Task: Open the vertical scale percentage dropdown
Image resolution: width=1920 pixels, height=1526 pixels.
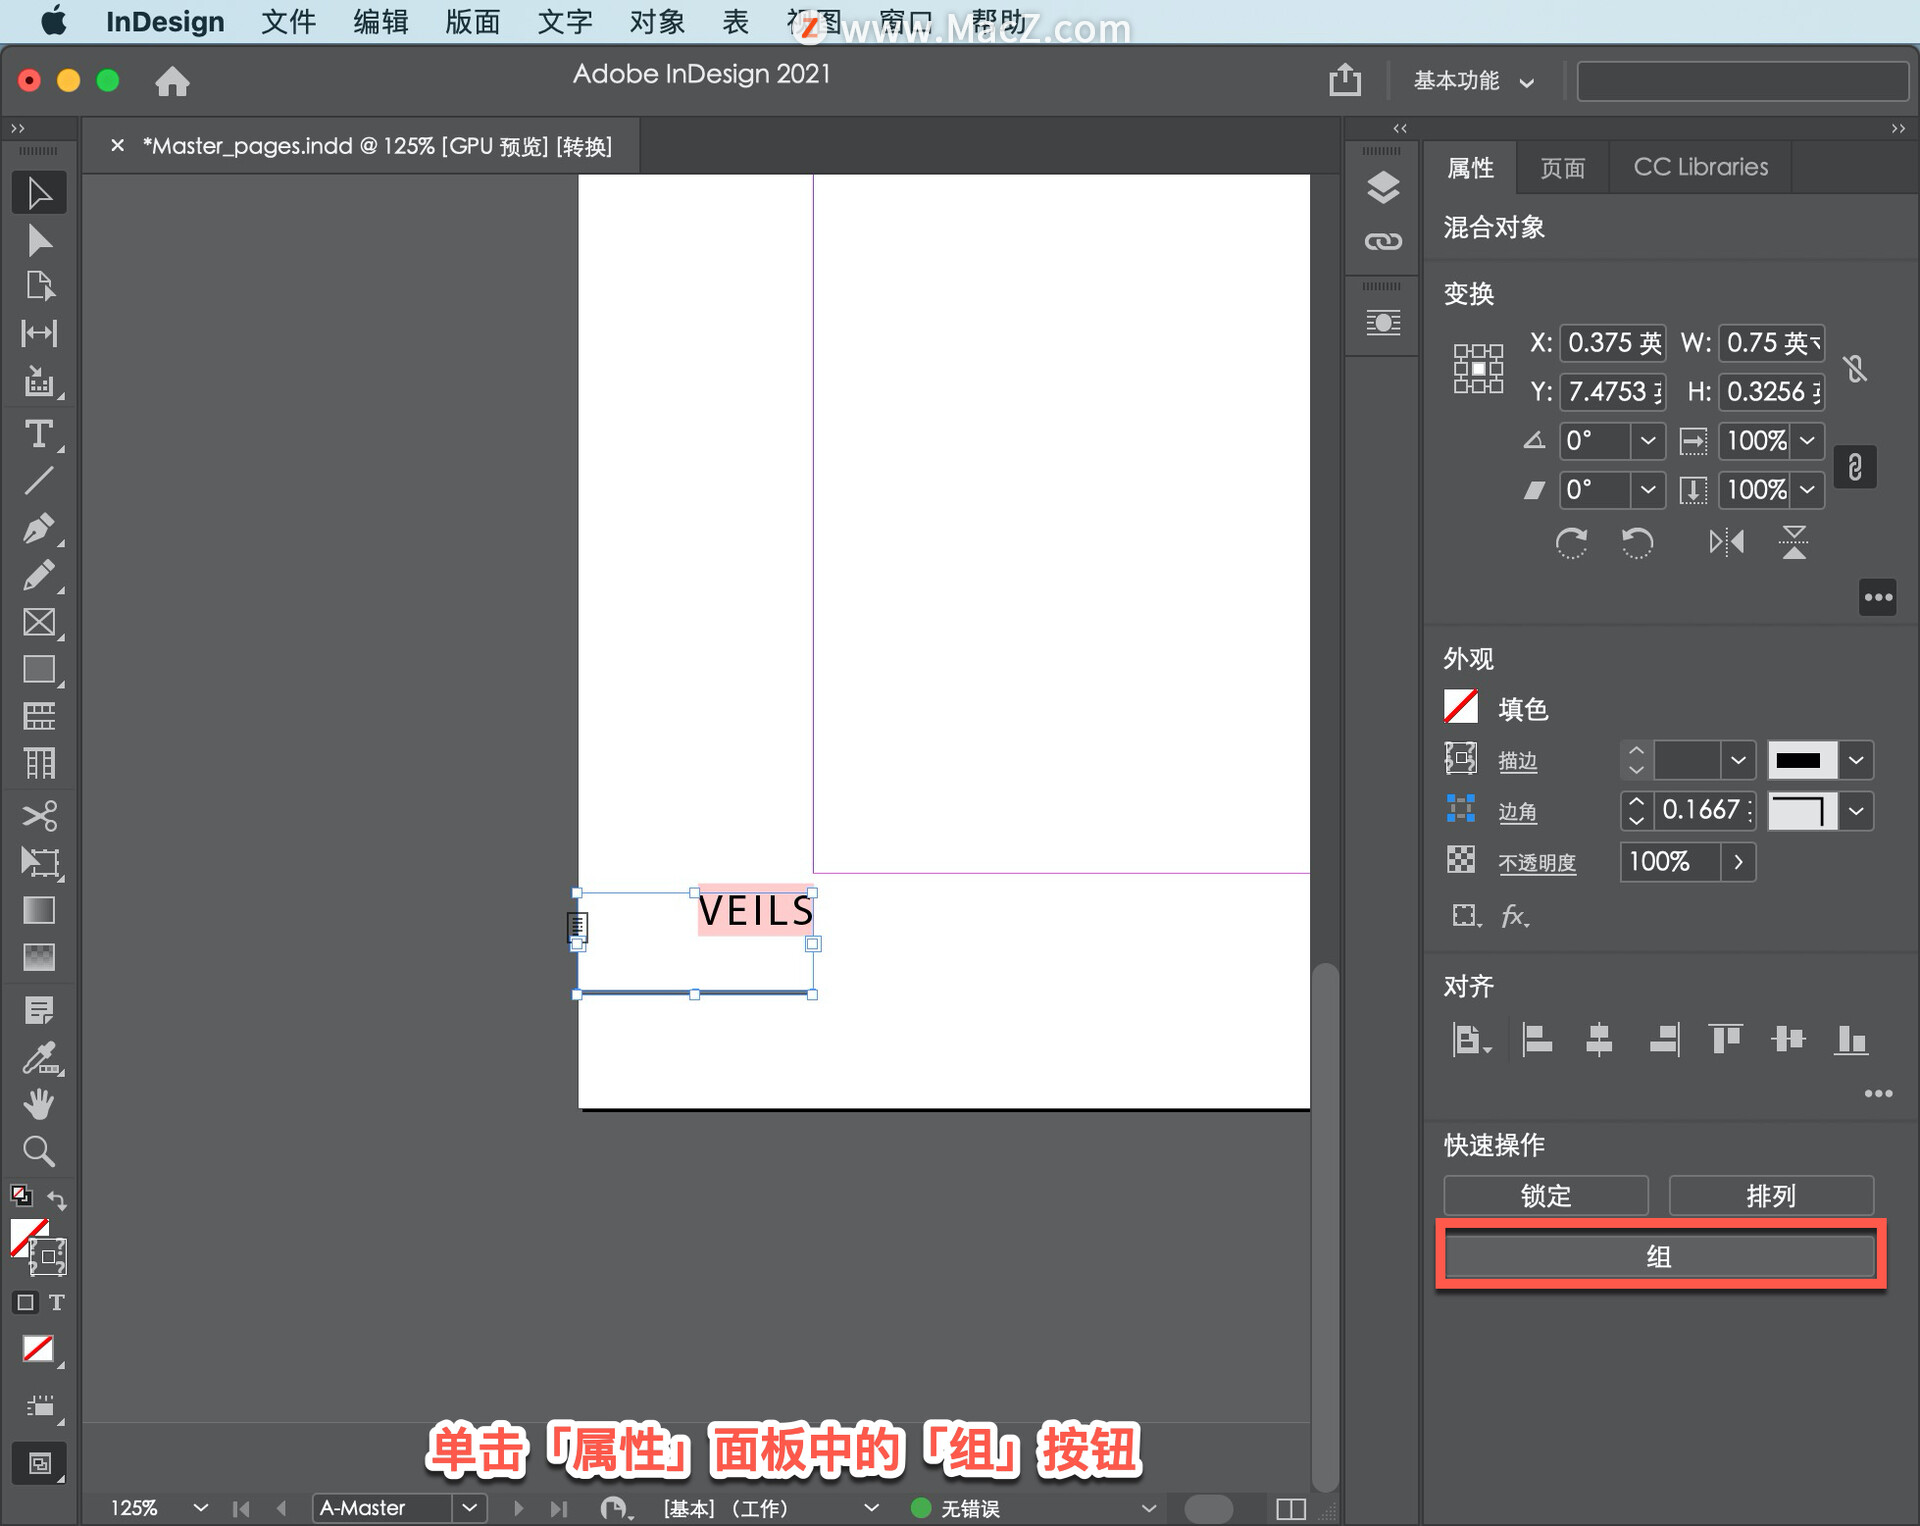Action: pos(1808,489)
